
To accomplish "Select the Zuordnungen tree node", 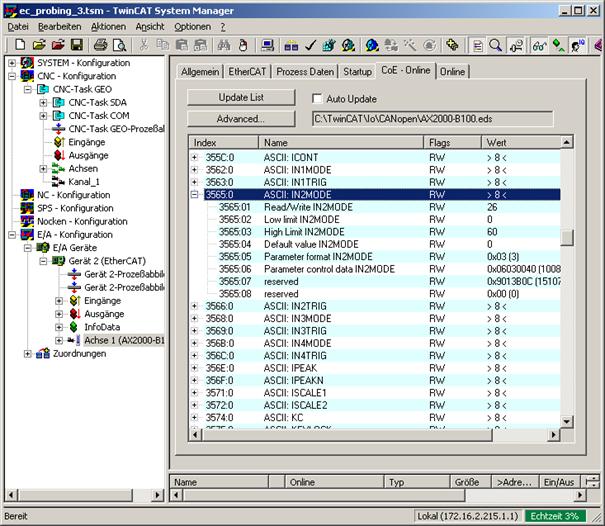I will tap(79, 353).
